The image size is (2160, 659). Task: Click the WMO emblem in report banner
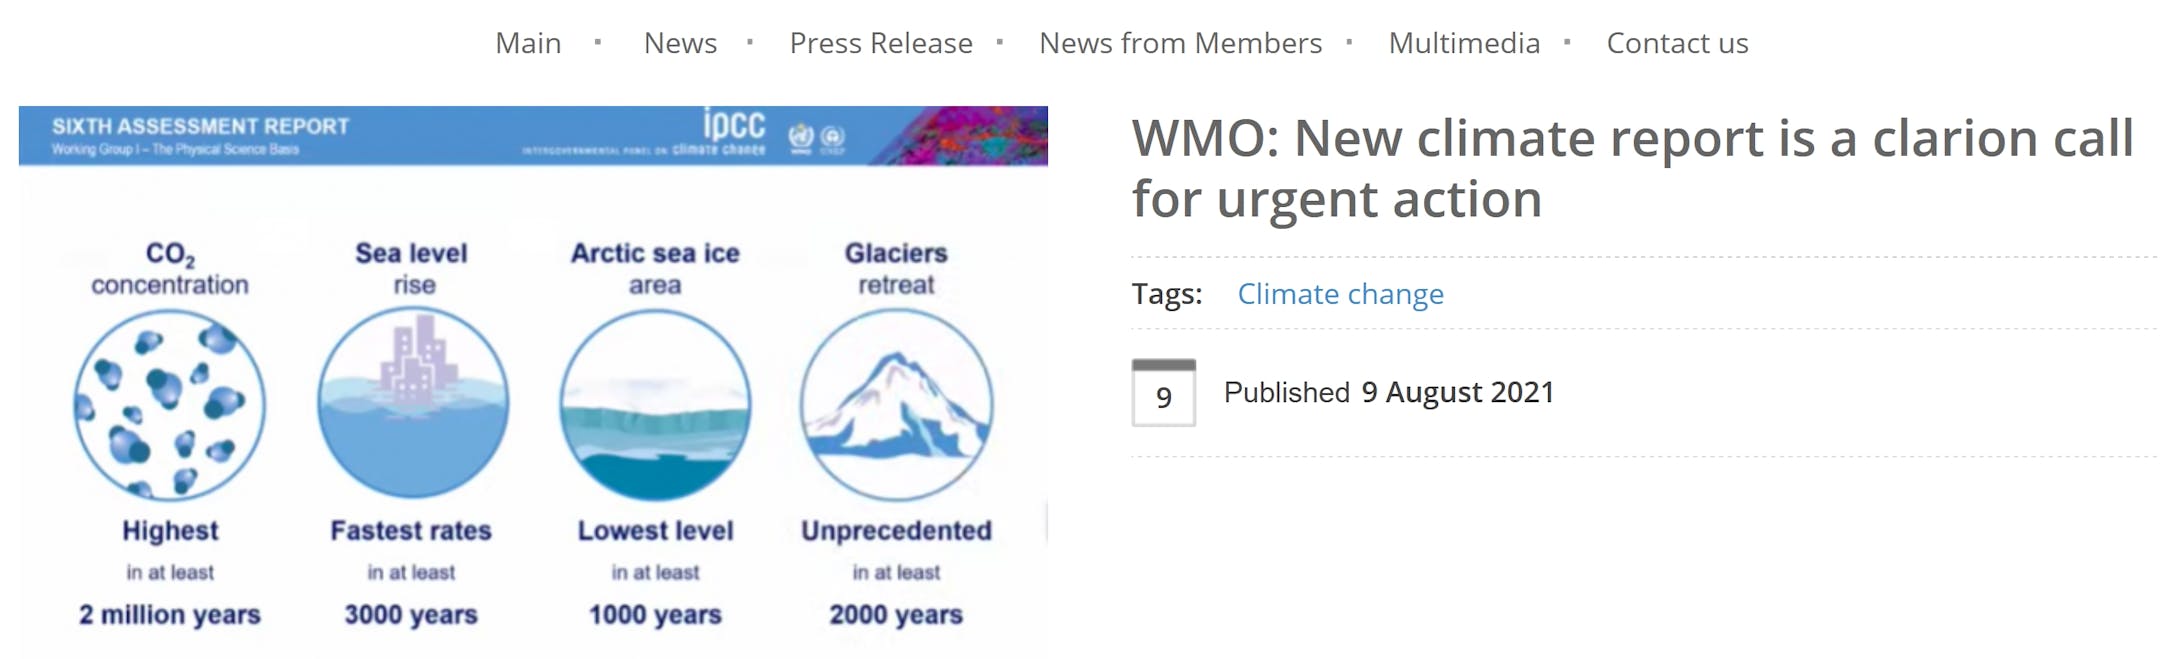tap(801, 137)
